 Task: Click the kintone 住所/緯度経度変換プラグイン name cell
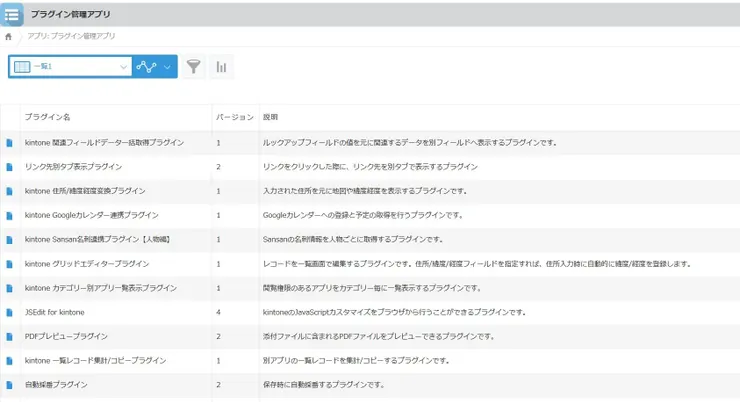click(85, 191)
